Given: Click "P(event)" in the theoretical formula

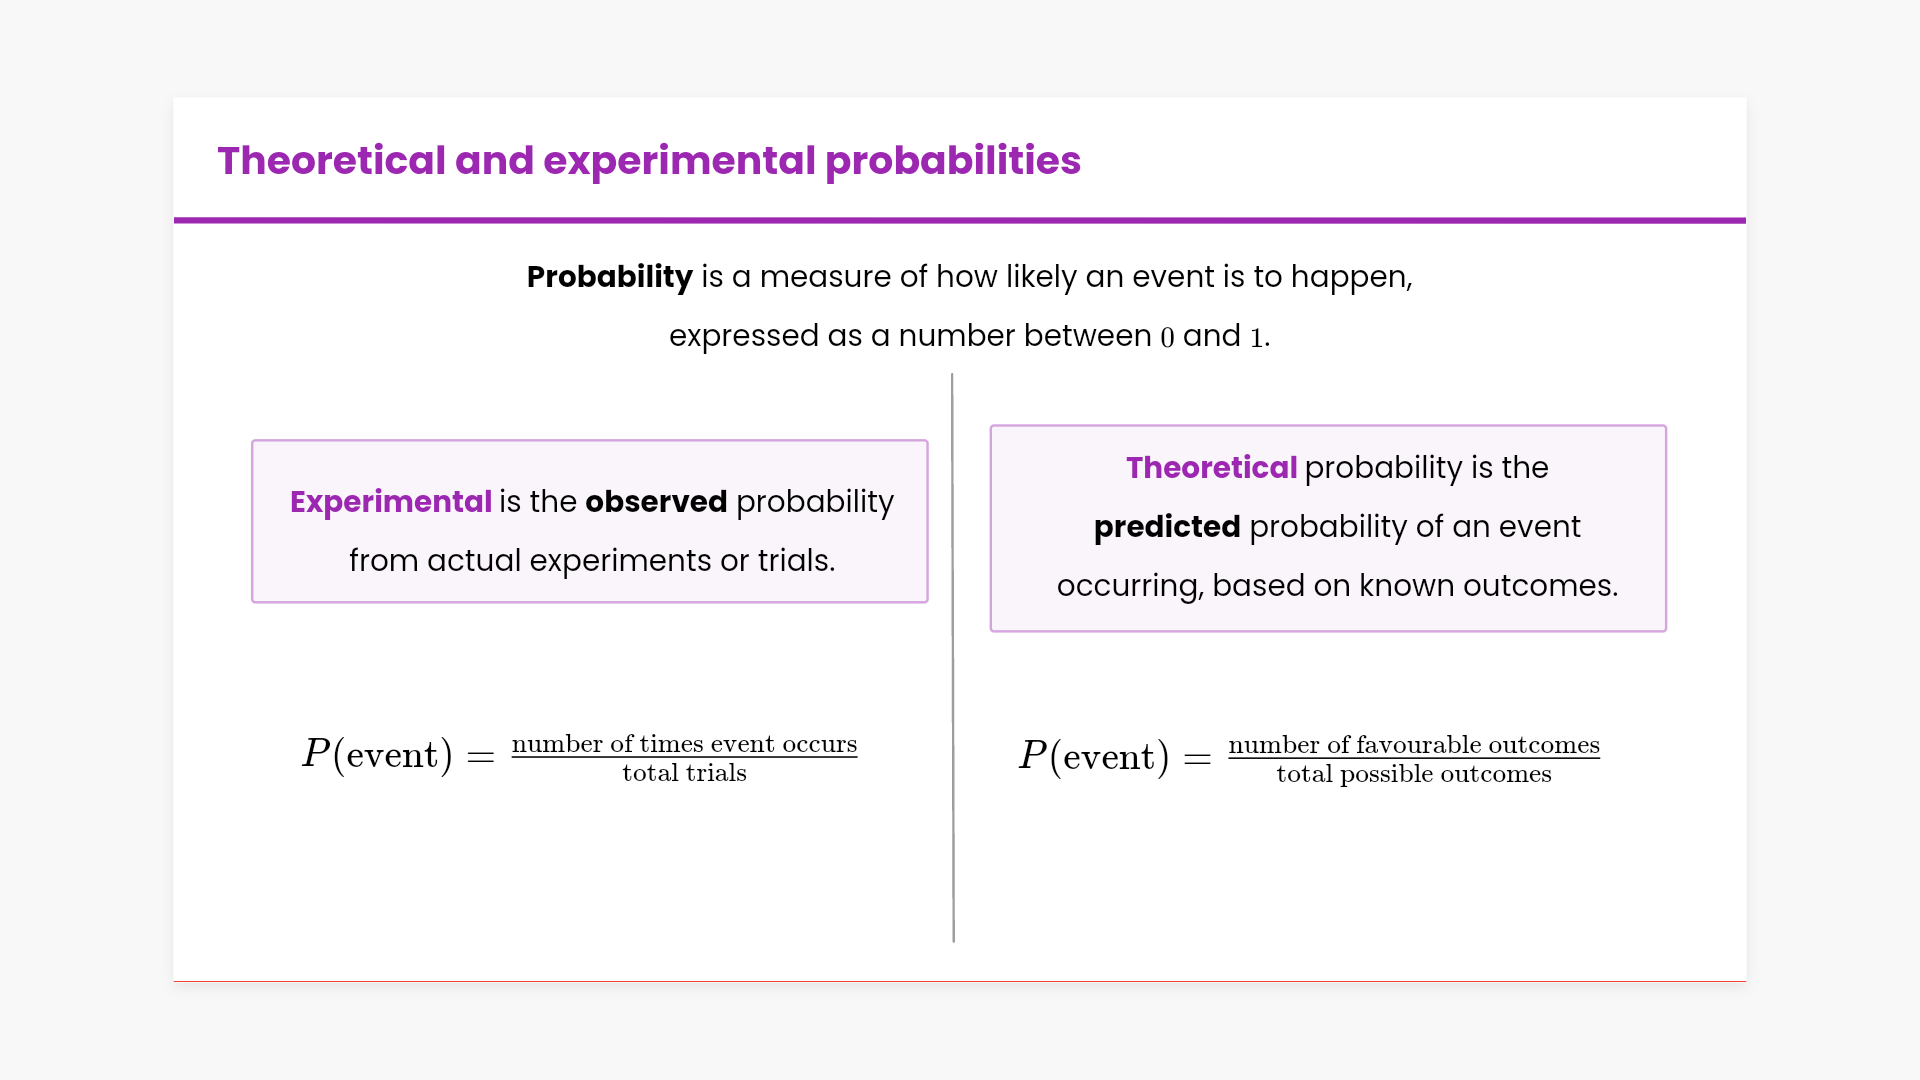Looking at the screenshot, I should (x=1094, y=757).
